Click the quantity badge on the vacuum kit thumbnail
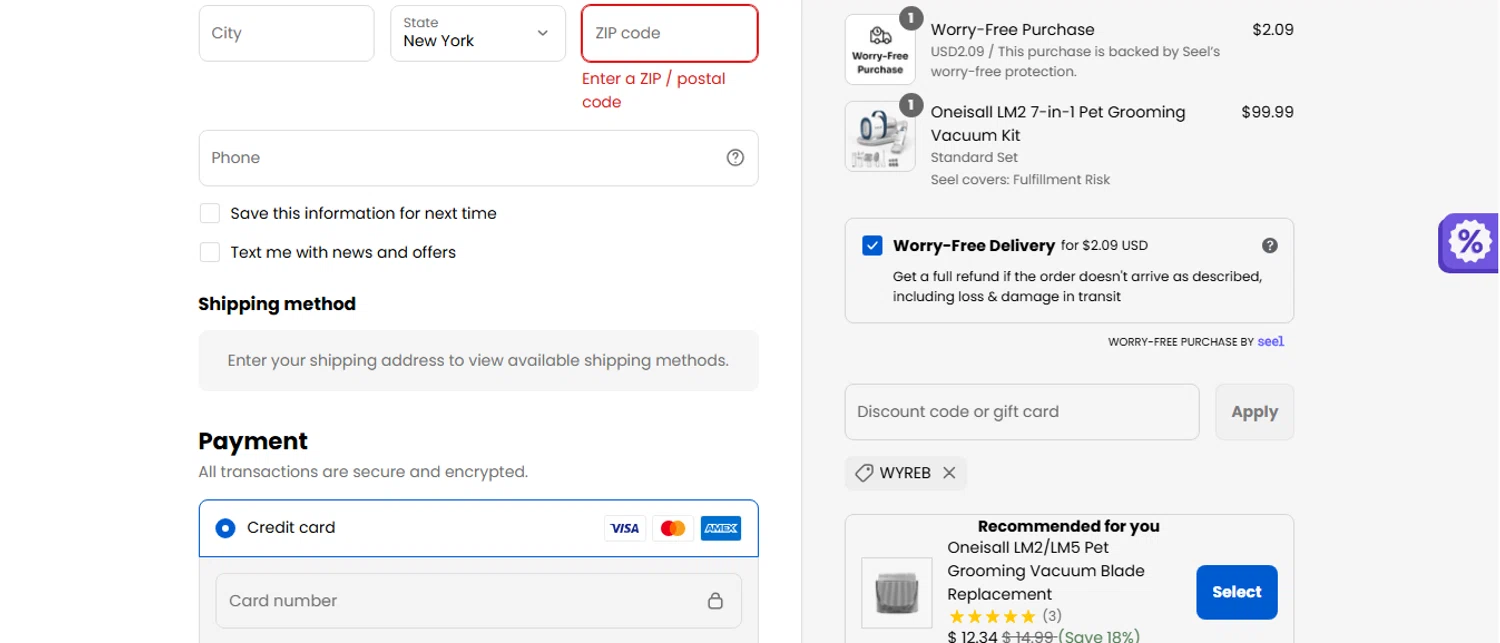This screenshot has height=643, width=1500. (x=911, y=104)
